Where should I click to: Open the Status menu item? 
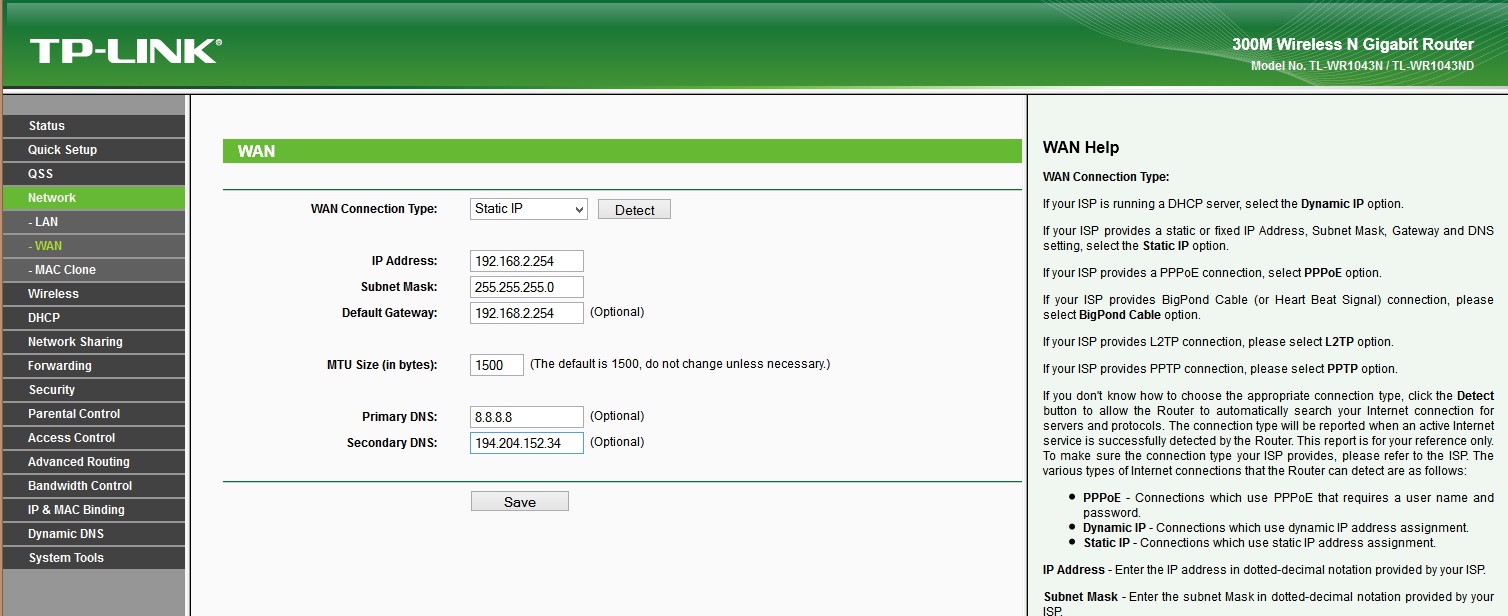[x=93, y=126]
